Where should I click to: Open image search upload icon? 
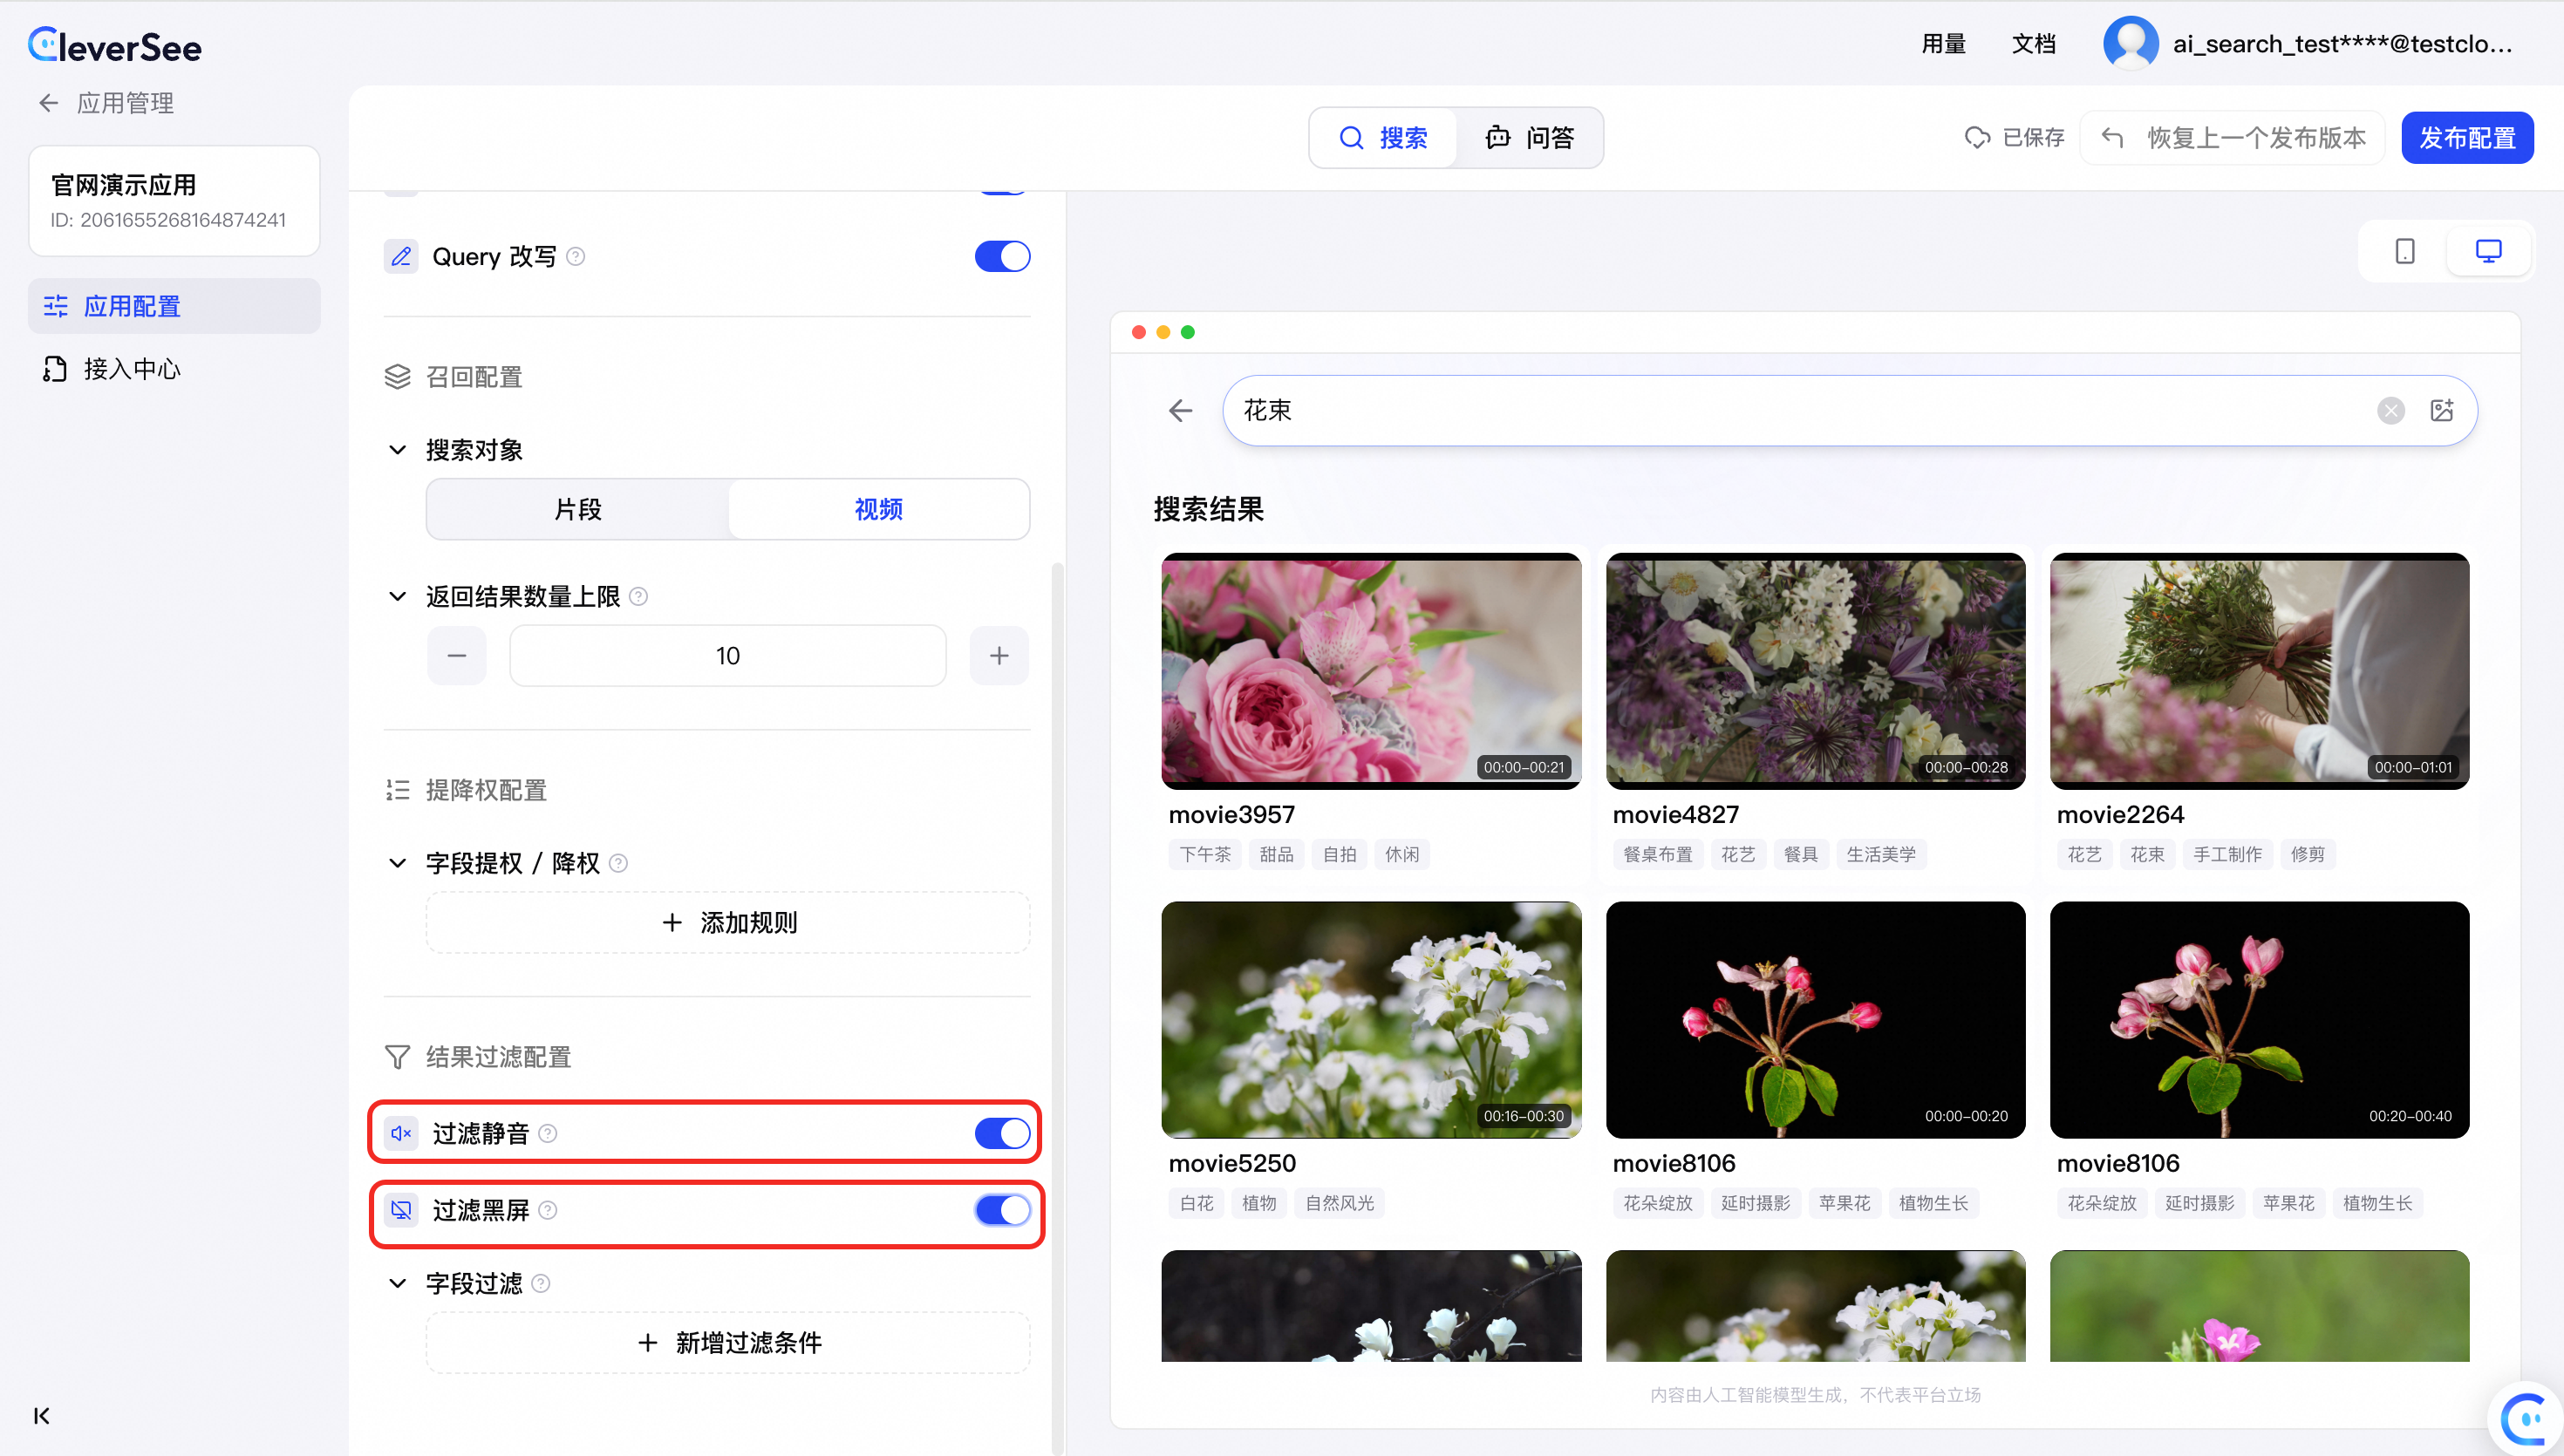tap(2442, 410)
